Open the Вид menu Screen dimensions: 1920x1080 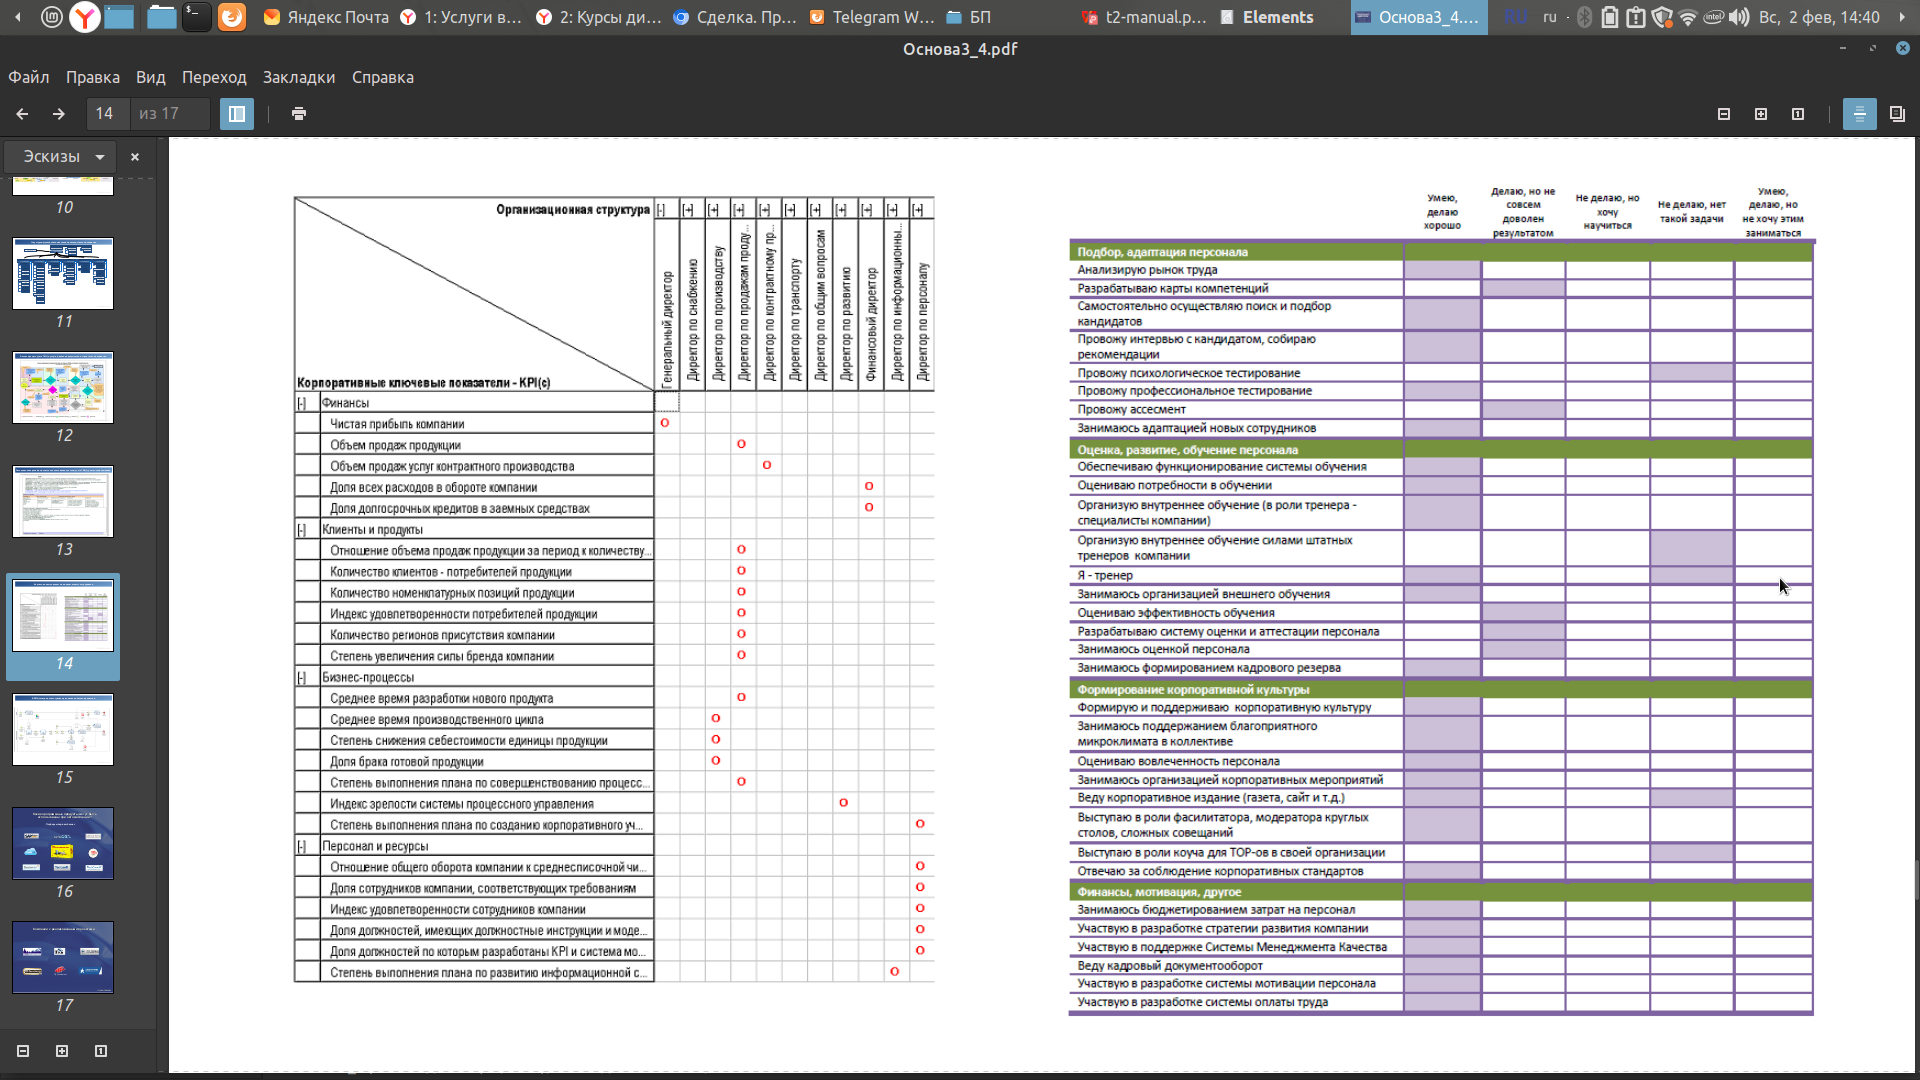coord(151,77)
